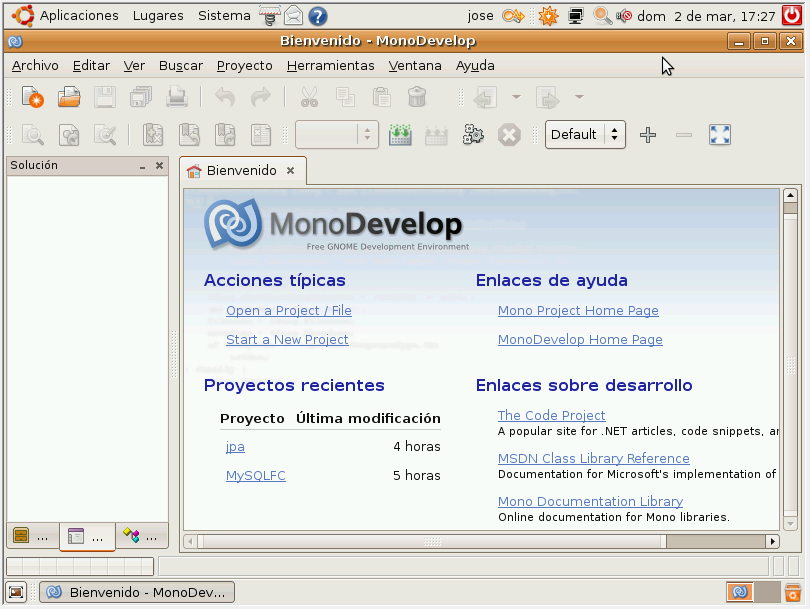
Task: Paste from clipboard using the toolbar icon
Action: (x=381, y=97)
